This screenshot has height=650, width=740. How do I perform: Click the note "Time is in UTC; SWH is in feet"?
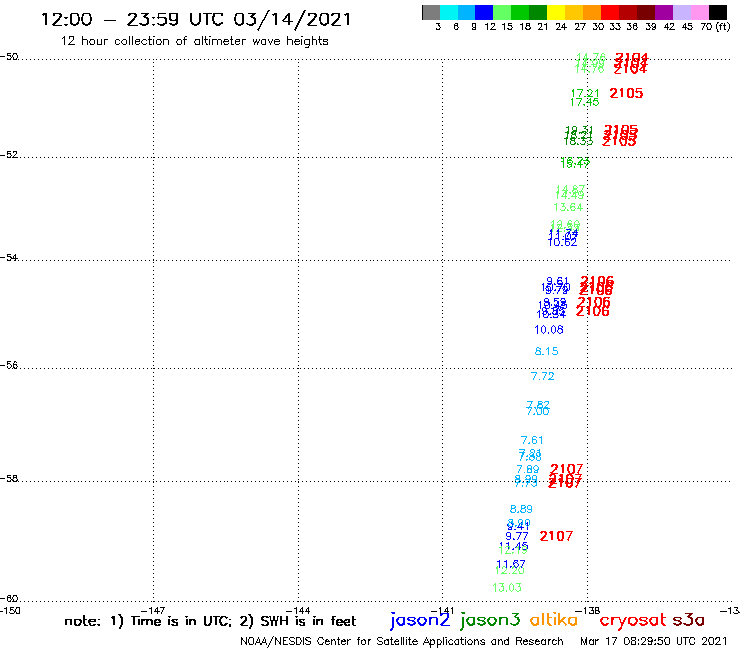[210, 621]
